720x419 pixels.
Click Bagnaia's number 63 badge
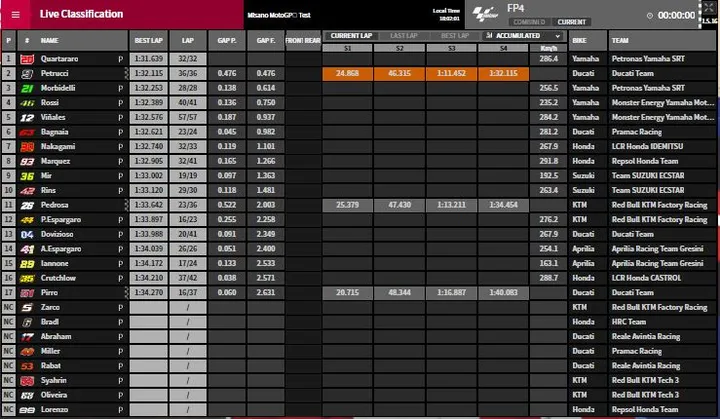click(27, 132)
